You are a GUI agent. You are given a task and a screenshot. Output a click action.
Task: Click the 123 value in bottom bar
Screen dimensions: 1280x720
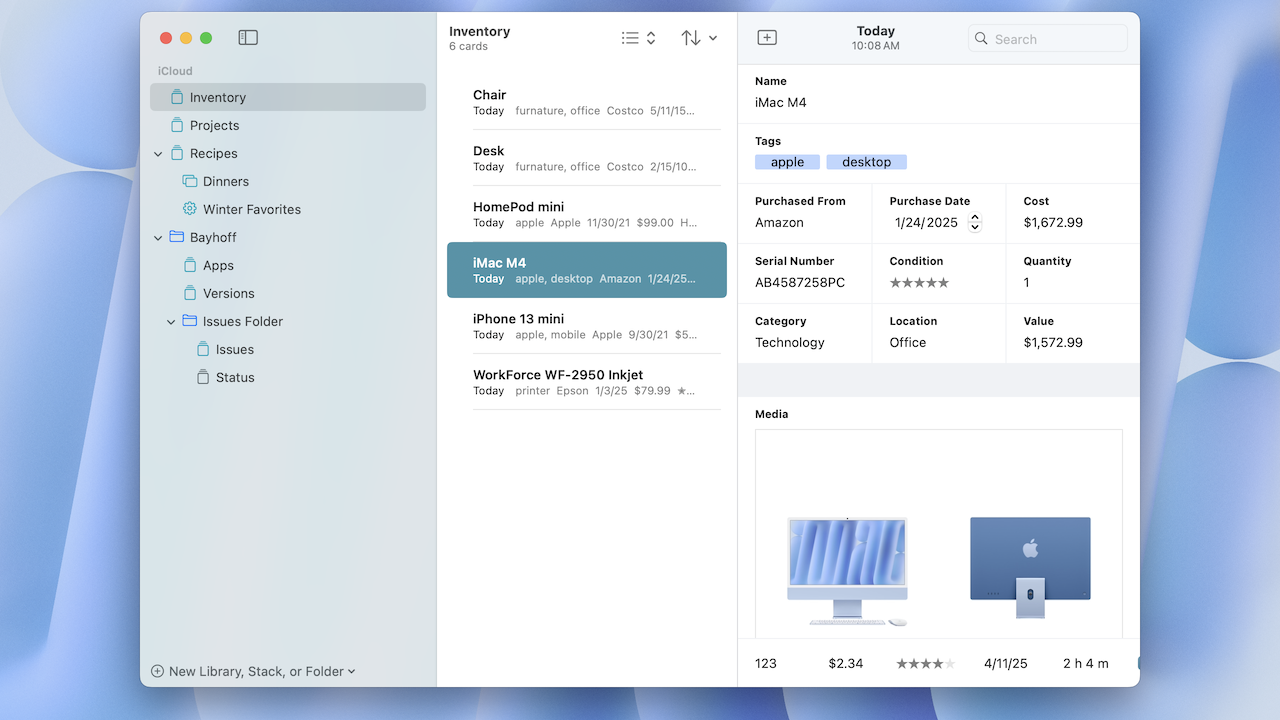click(766, 663)
